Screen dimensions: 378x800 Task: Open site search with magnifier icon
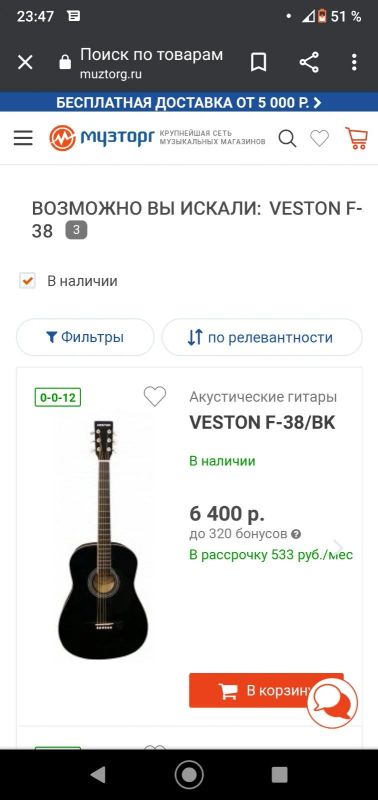287,138
